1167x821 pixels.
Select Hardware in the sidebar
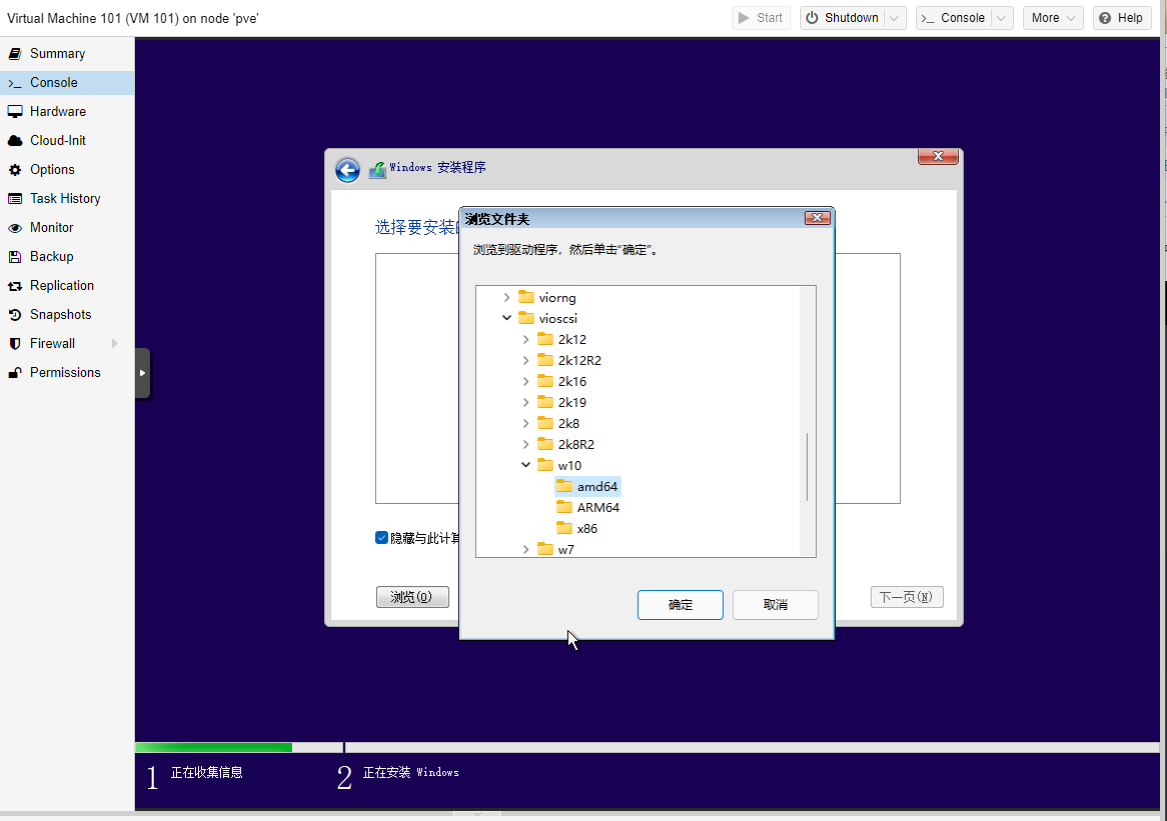click(x=67, y=112)
